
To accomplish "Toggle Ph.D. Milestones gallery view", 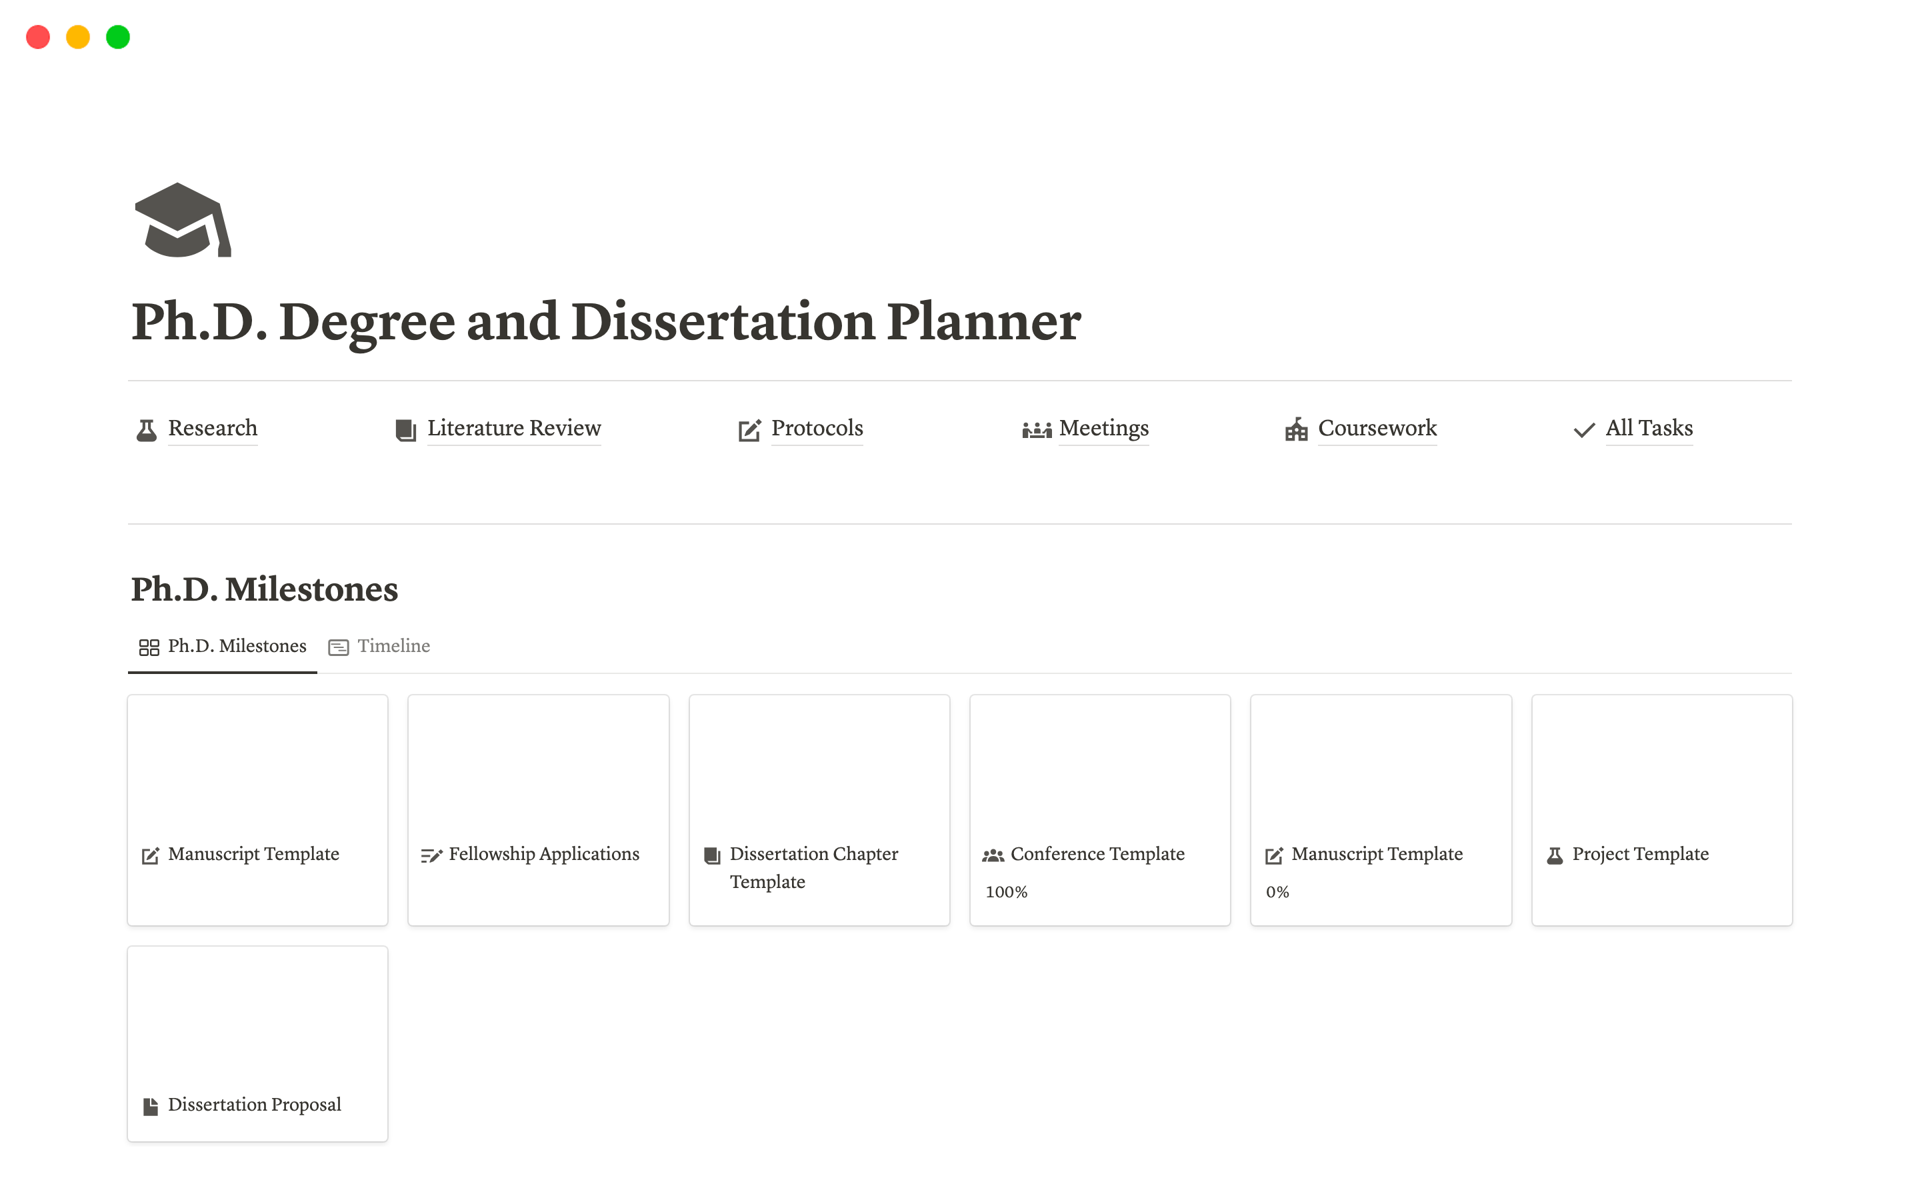I will click(221, 647).
